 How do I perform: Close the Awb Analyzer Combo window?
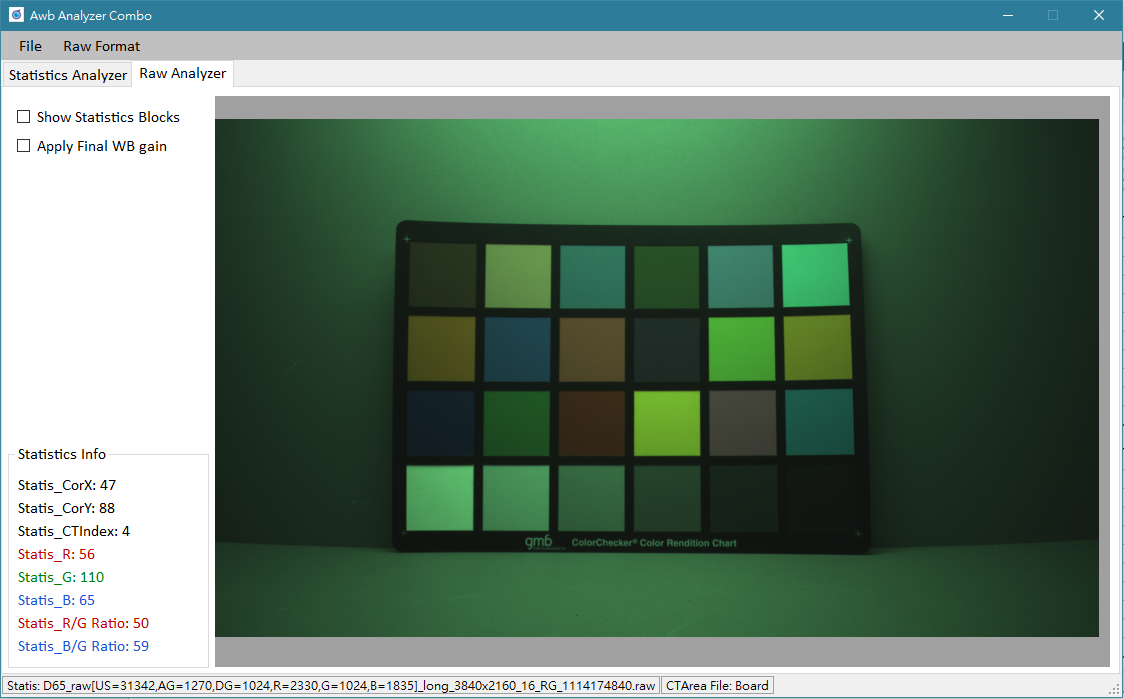1099,15
